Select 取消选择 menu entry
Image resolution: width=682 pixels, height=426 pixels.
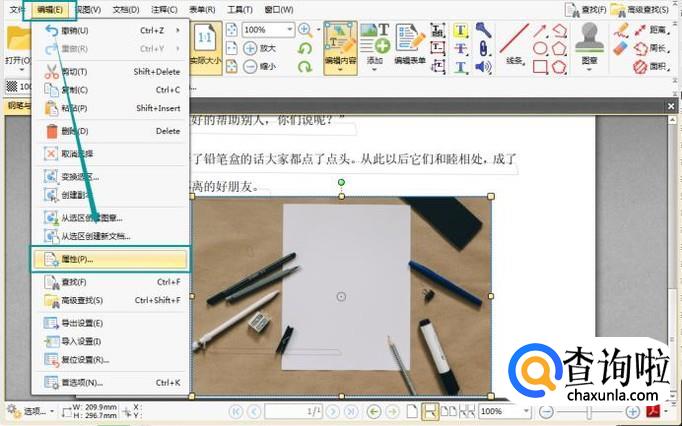coord(111,154)
